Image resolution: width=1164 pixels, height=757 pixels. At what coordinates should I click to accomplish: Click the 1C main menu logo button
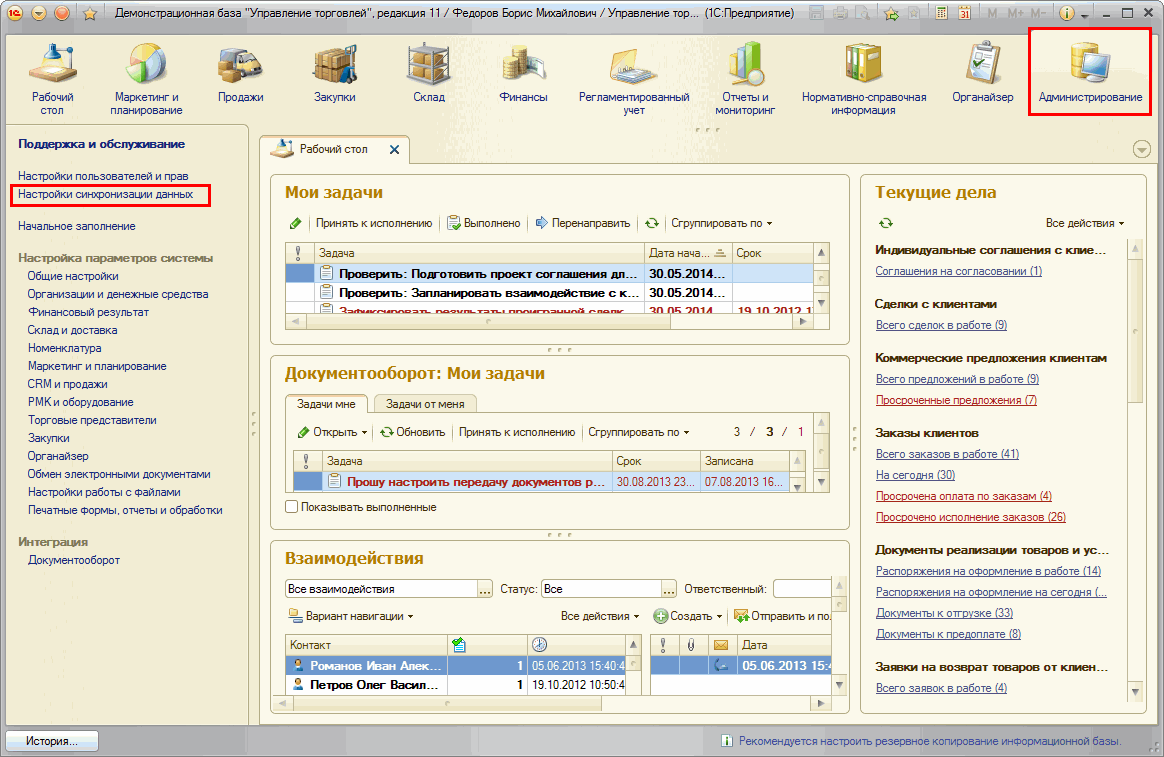[x=16, y=13]
